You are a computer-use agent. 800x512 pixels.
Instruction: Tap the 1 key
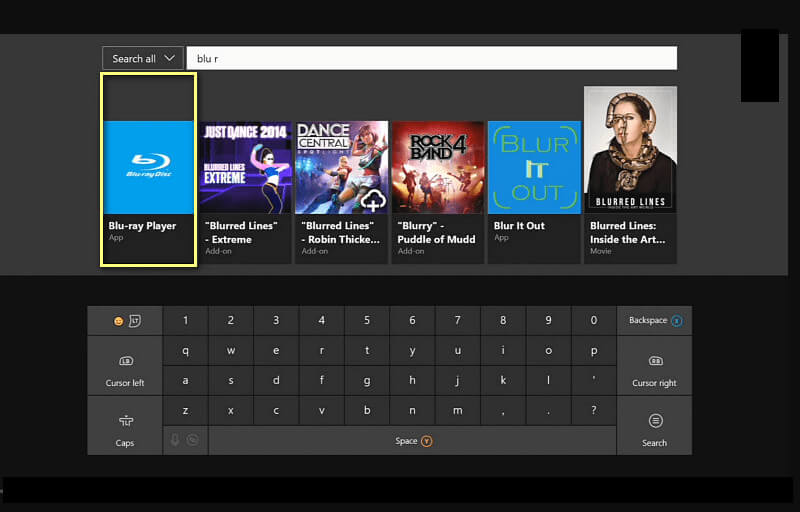point(185,321)
